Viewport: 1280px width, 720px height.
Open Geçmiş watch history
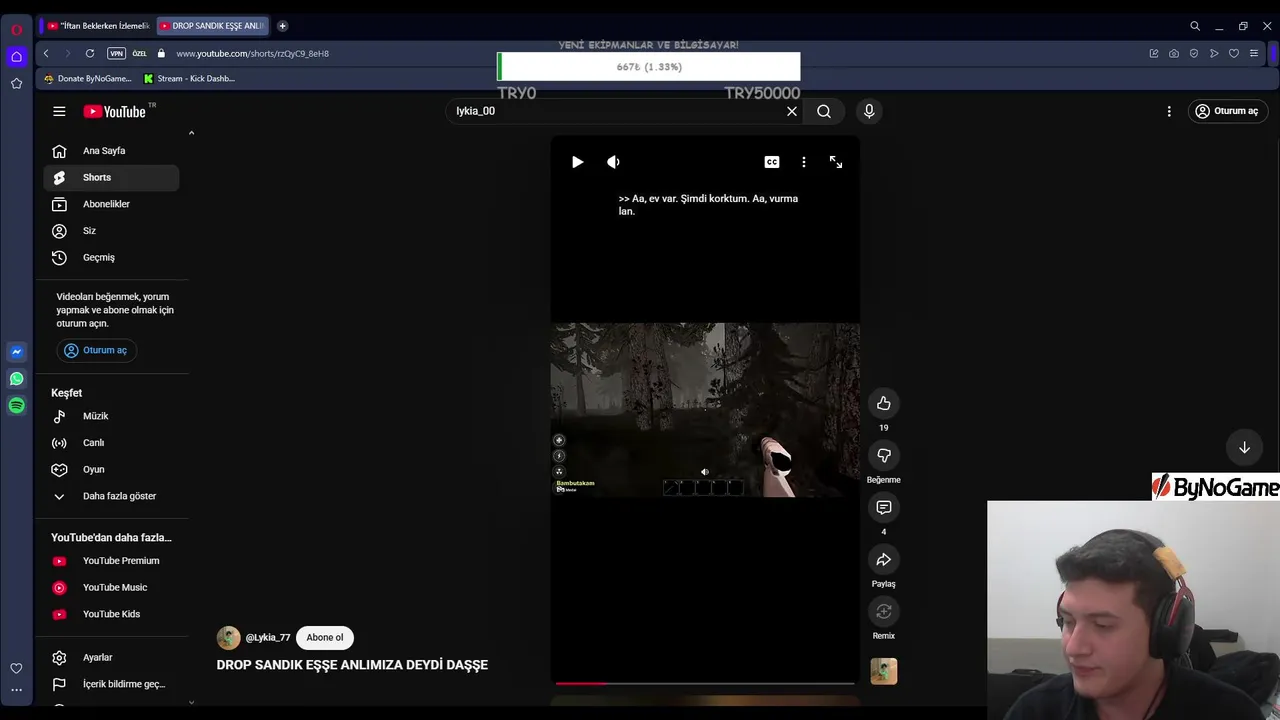111,257
